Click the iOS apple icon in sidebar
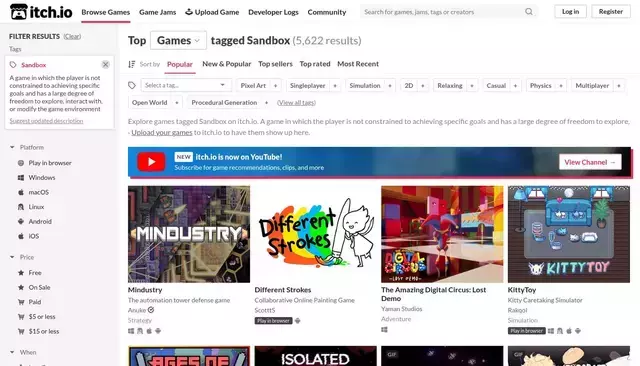640x366 pixels. [x=21, y=236]
